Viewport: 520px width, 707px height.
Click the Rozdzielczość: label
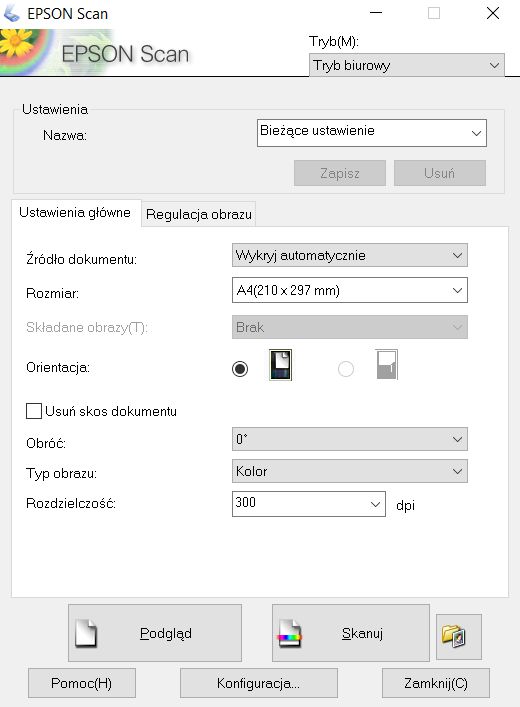pyautogui.click(x=71, y=503)
